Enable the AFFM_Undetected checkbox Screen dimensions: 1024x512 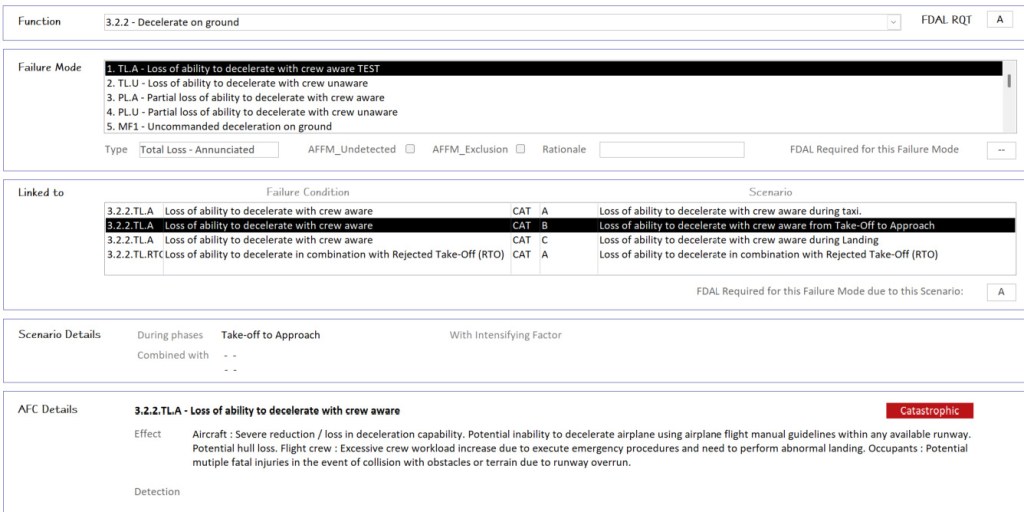click(410, 150)
